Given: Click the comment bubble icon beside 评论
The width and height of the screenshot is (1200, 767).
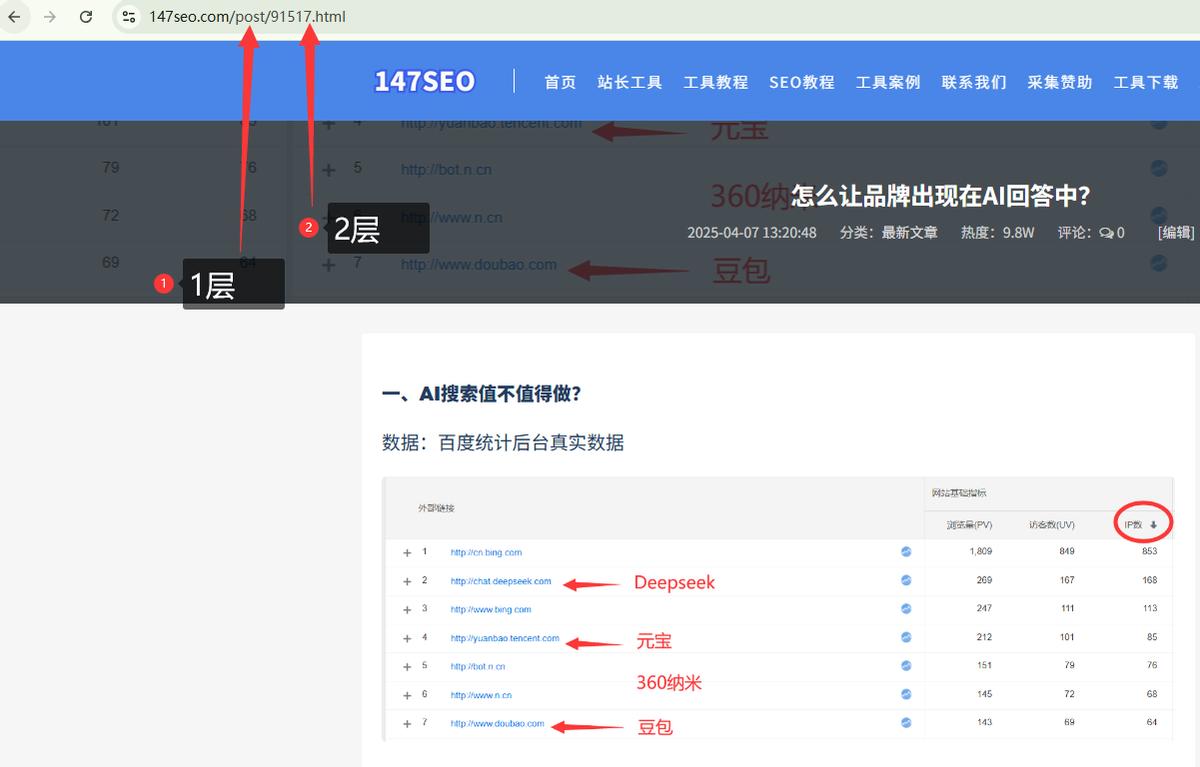Looking at the screenshot, I should 1106,232.
